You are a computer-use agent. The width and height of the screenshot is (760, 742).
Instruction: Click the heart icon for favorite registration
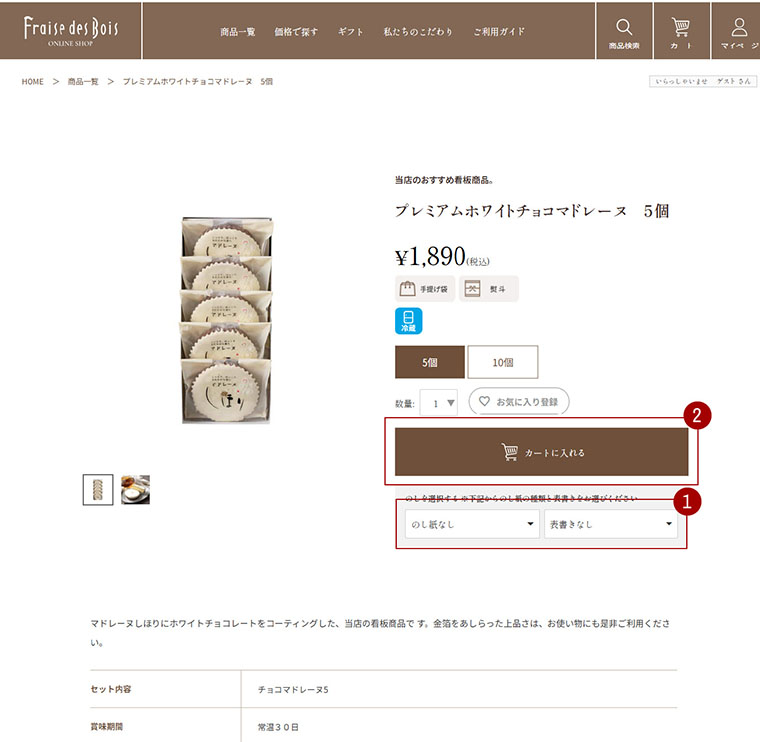(484, 401)
